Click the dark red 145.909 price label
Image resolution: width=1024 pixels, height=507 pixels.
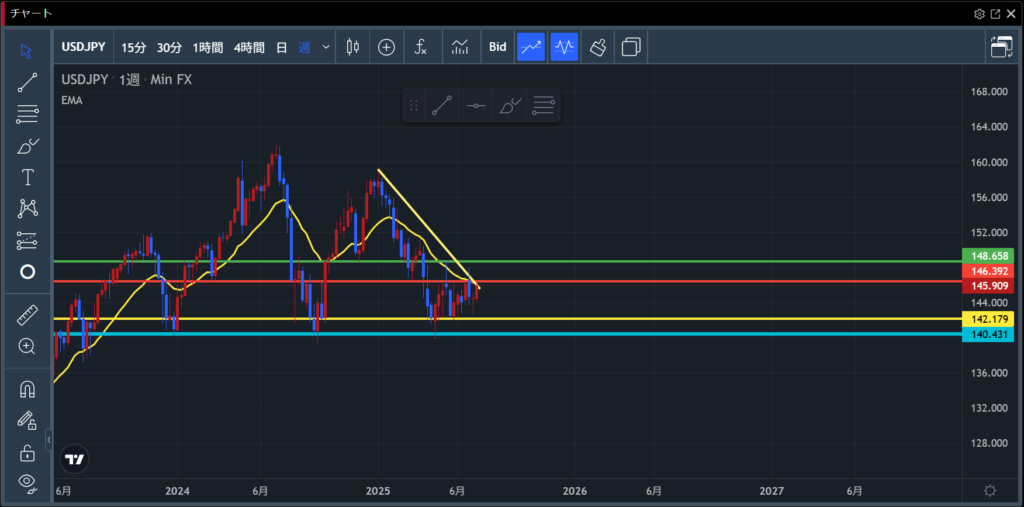[989, 286]
